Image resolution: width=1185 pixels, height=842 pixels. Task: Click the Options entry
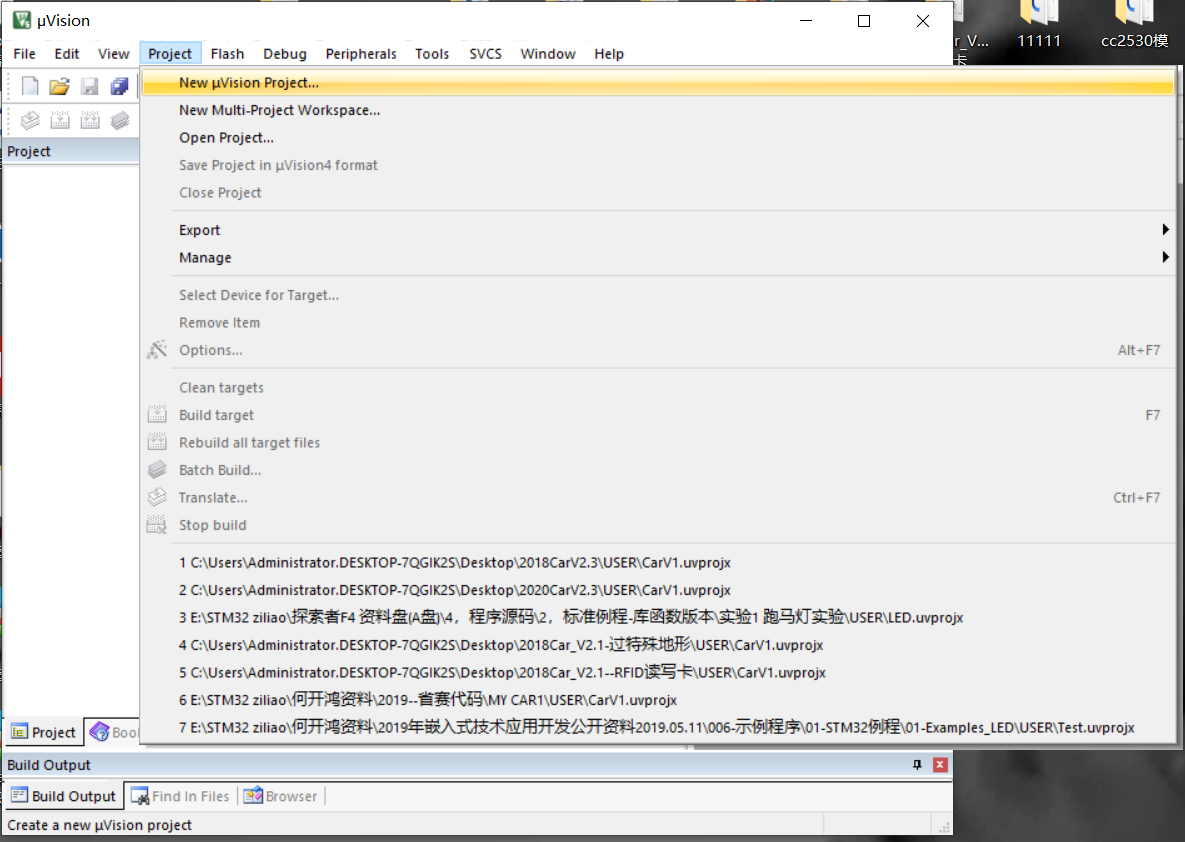pyautogui.click(x=658, y=350)
